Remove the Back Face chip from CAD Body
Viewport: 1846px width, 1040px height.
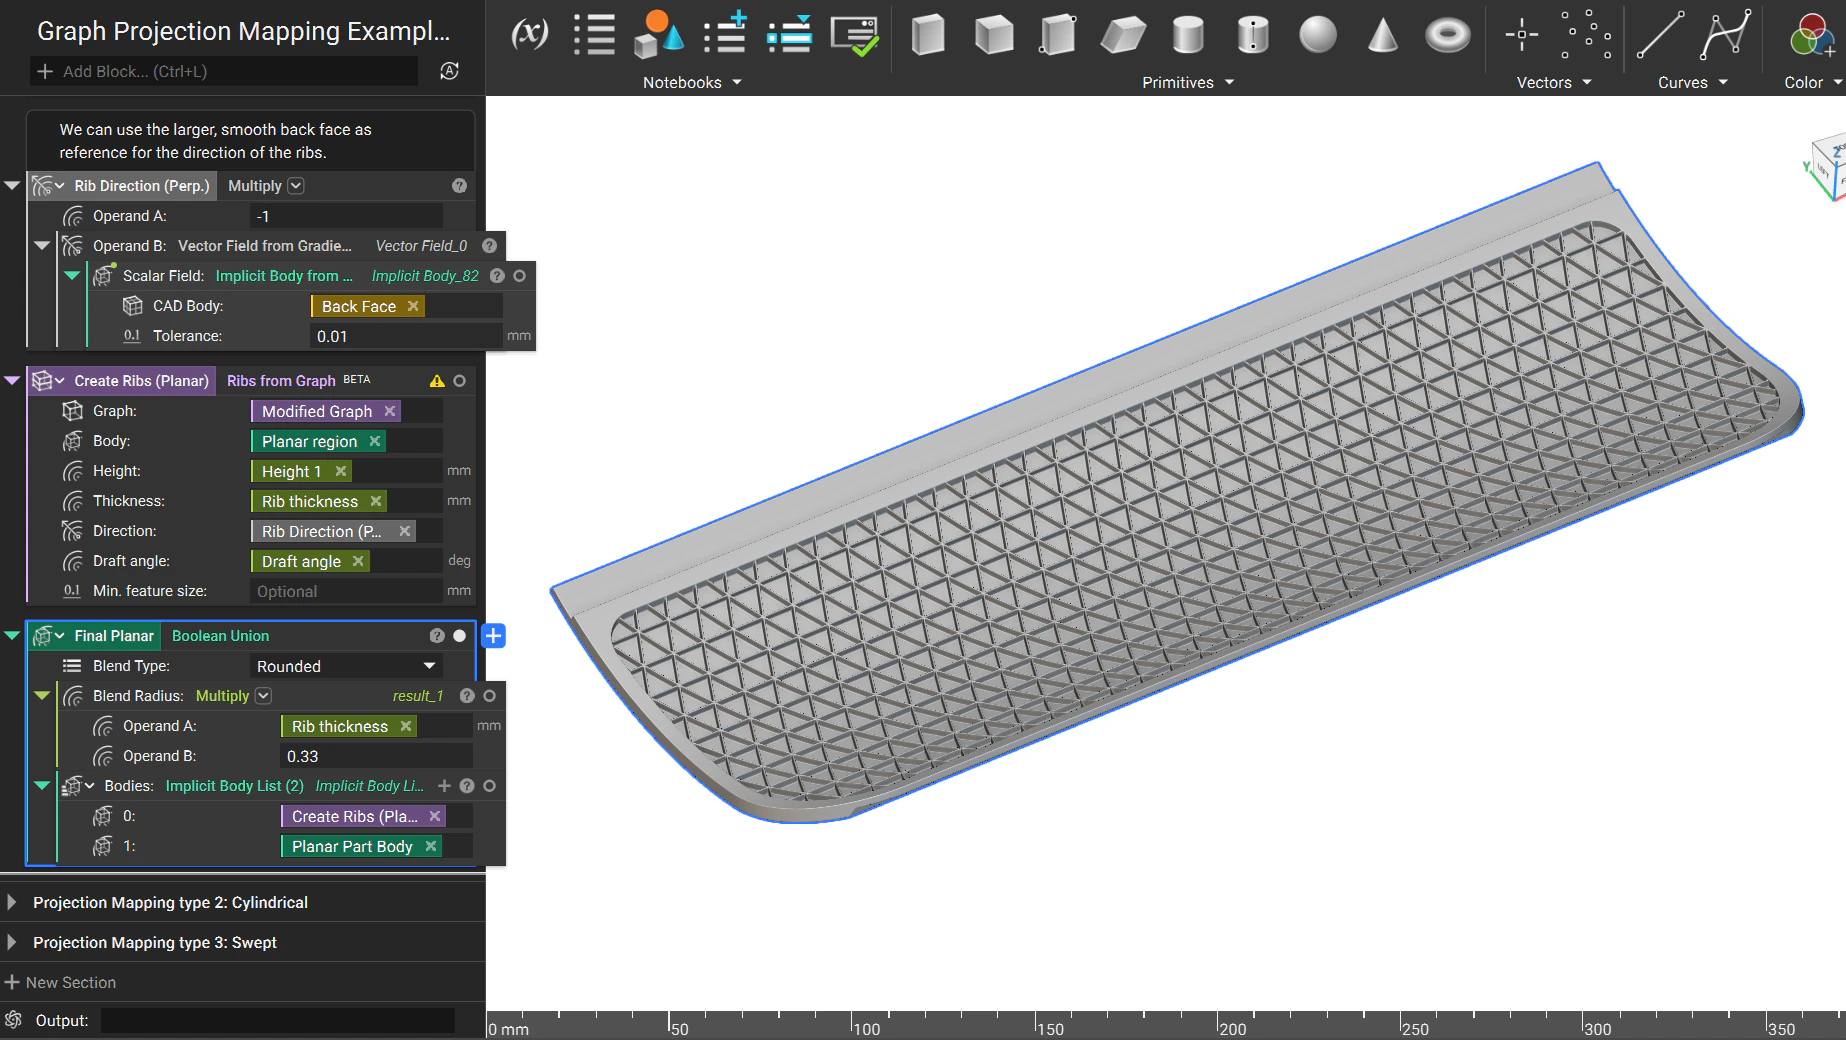click(x=413, y=306)
